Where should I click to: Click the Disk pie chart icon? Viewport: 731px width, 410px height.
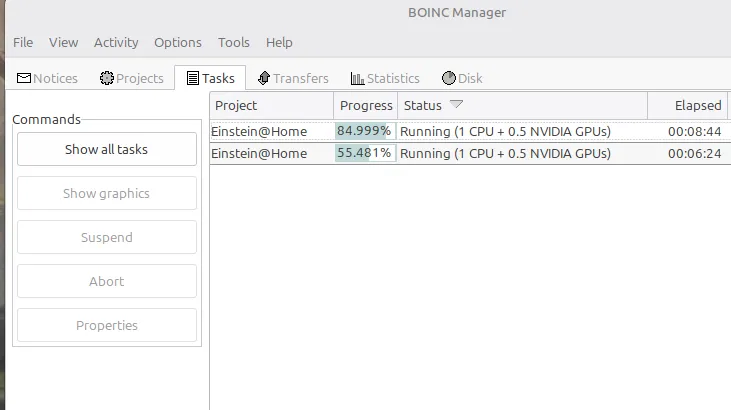tap(448, 78)
